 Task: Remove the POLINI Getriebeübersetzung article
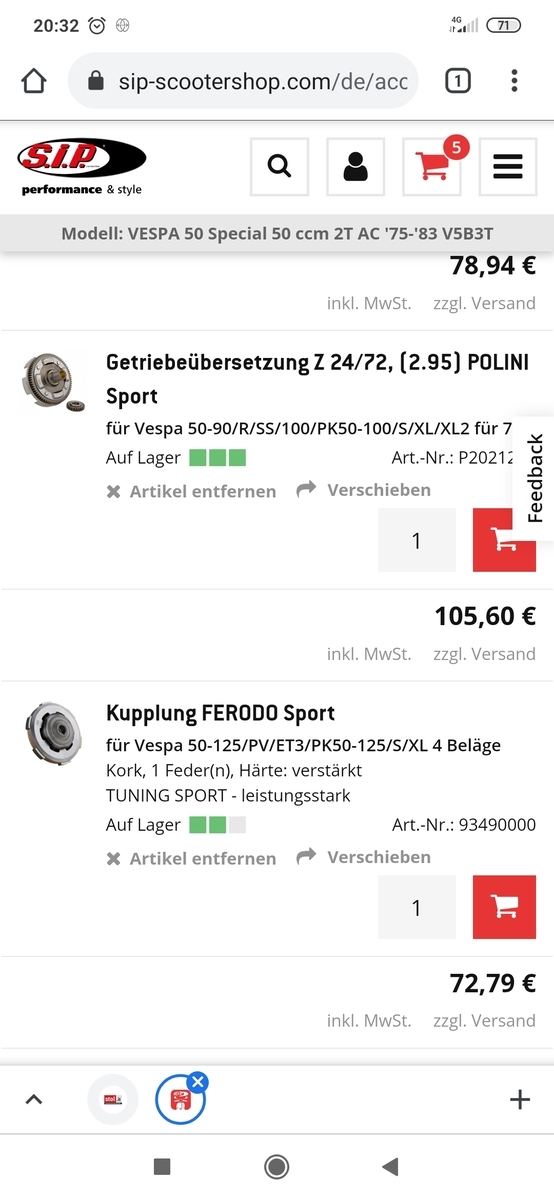[191, 491]
